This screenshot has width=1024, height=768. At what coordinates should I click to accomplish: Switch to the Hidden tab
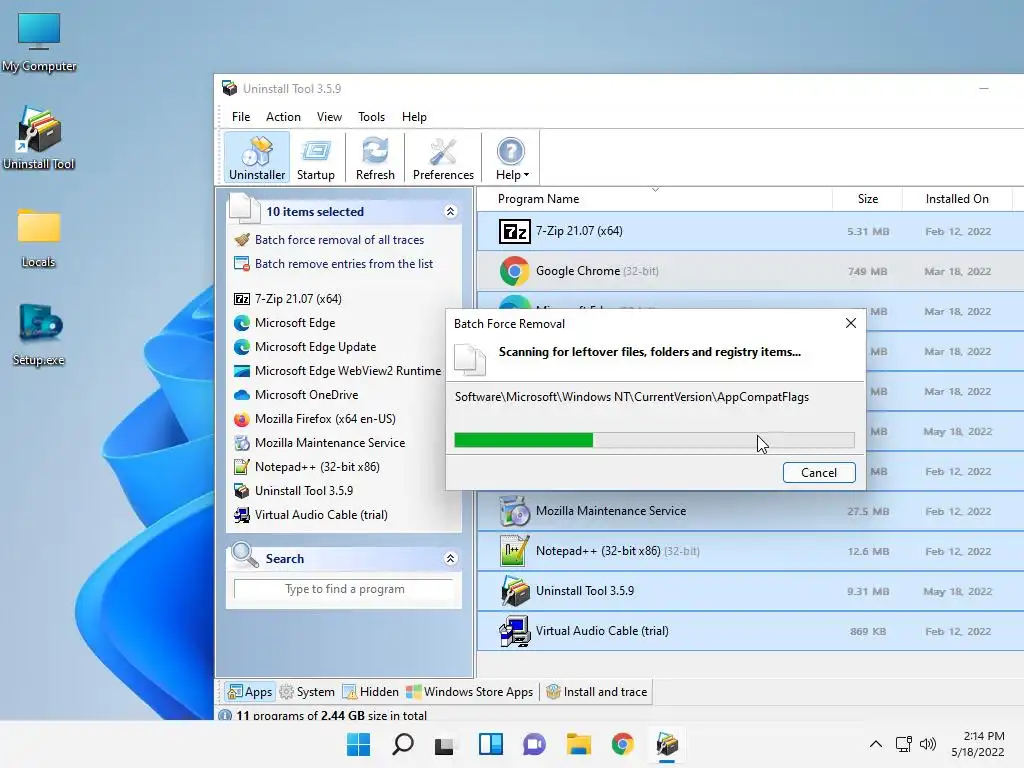(370, 692)
